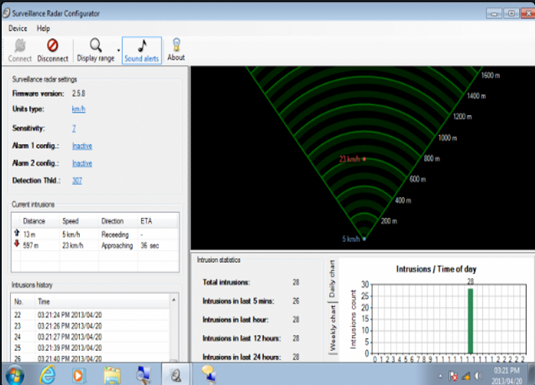This screenshot has height=385, width=535.
Task: Click the blue receding arrow icon
Action: (x=16, y=233)
